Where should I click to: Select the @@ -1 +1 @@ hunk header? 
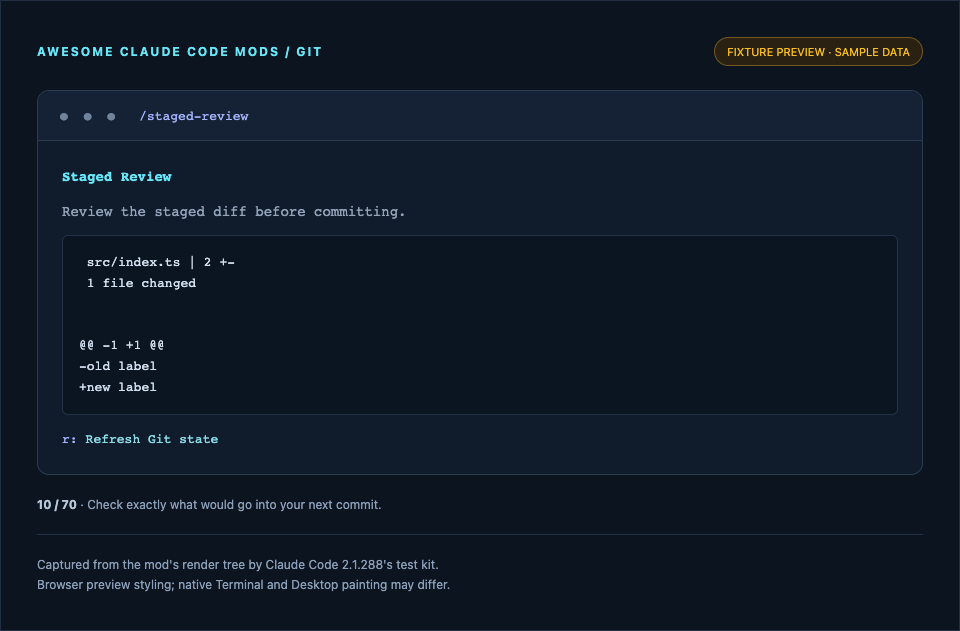pos(122,345)
